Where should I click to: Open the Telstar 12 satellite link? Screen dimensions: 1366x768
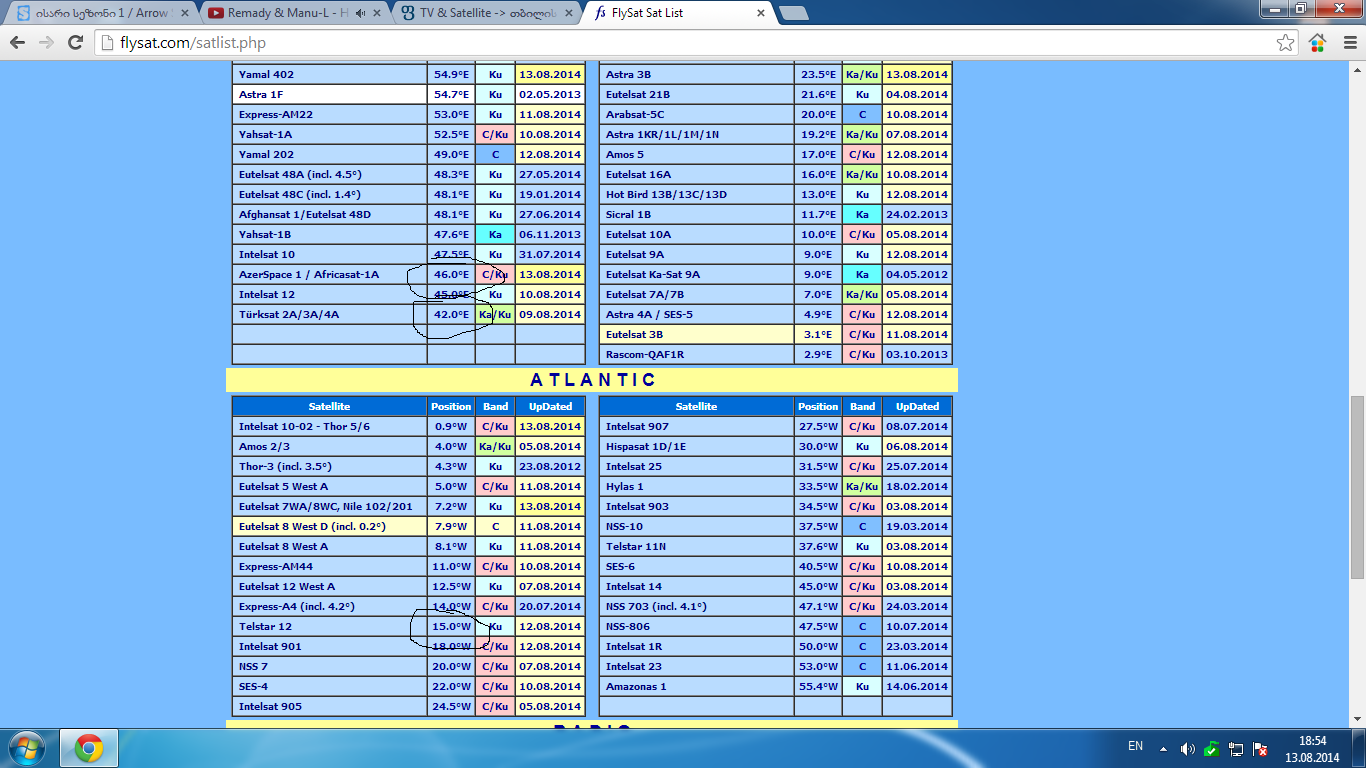(x=265, y=626)
